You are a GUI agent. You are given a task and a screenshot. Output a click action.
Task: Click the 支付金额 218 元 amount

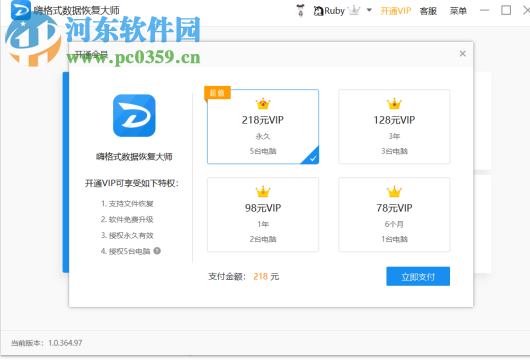tap(243, 276)
